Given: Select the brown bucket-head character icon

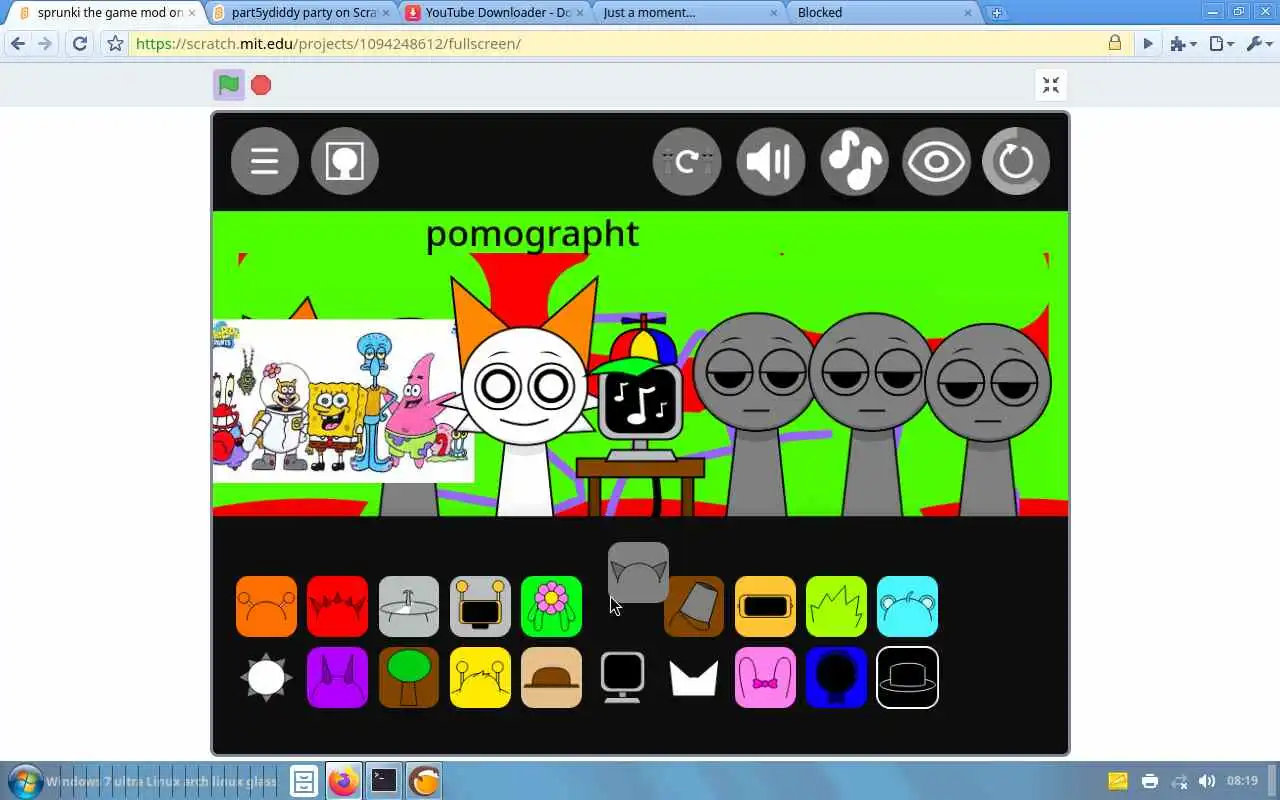Looking at the screenshot, I should (x=694, y=606).
